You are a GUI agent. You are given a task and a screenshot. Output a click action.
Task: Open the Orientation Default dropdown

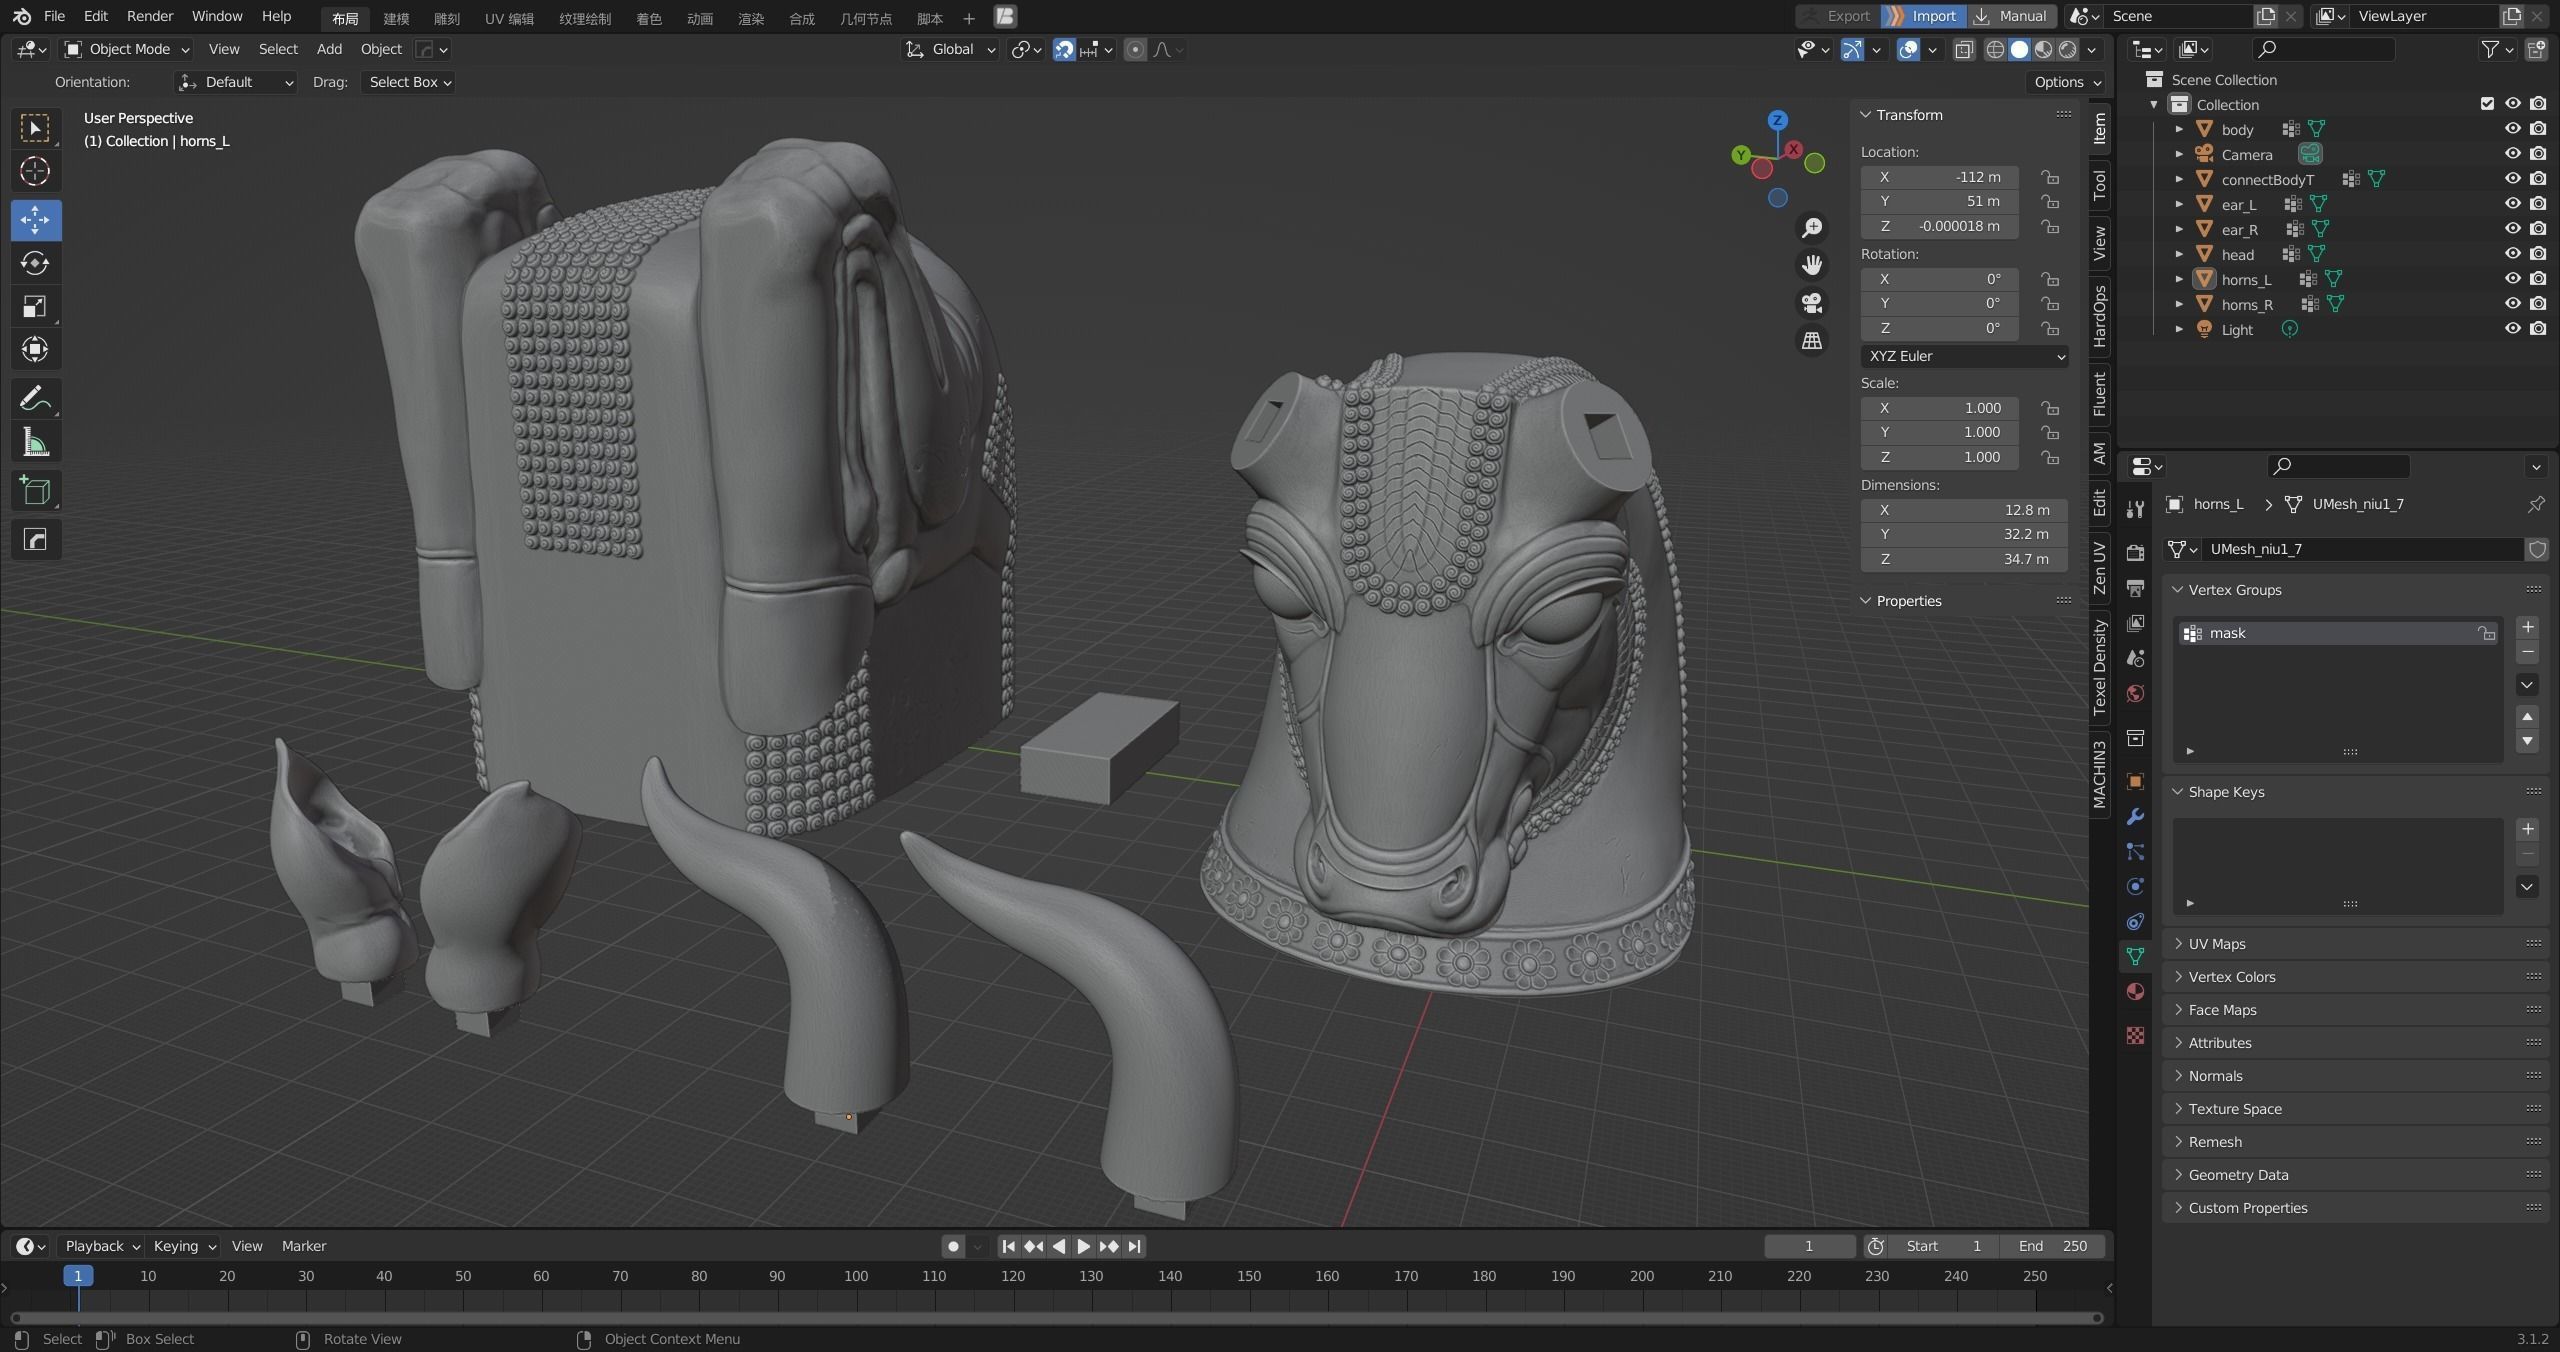[235, 82]
